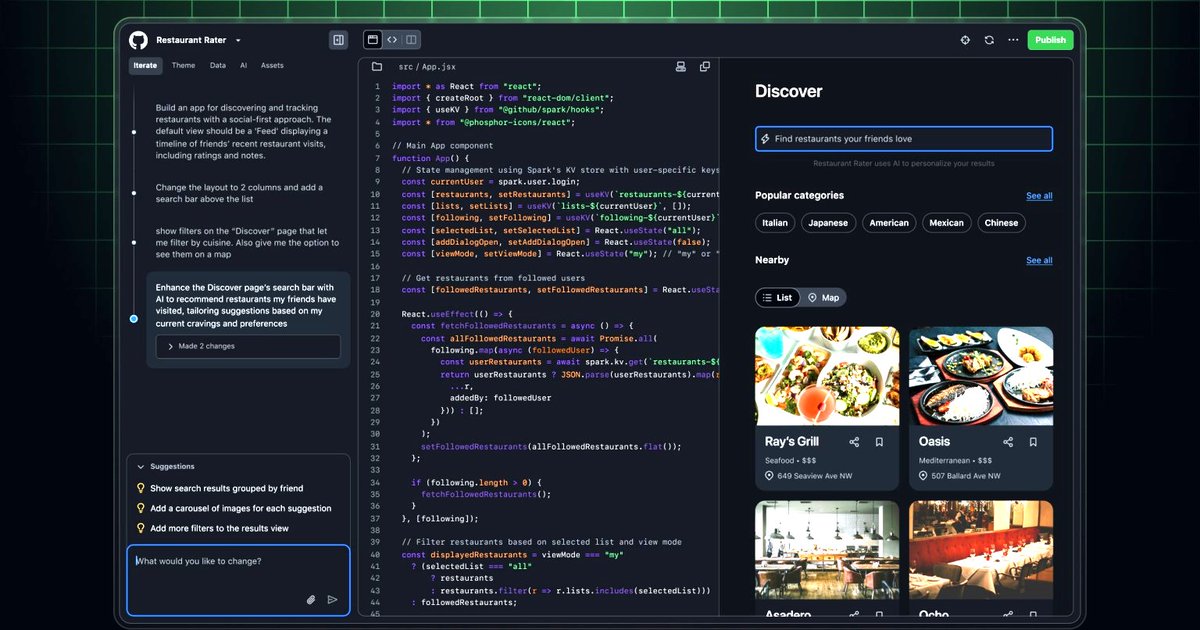Refresh the app preview

989,39
